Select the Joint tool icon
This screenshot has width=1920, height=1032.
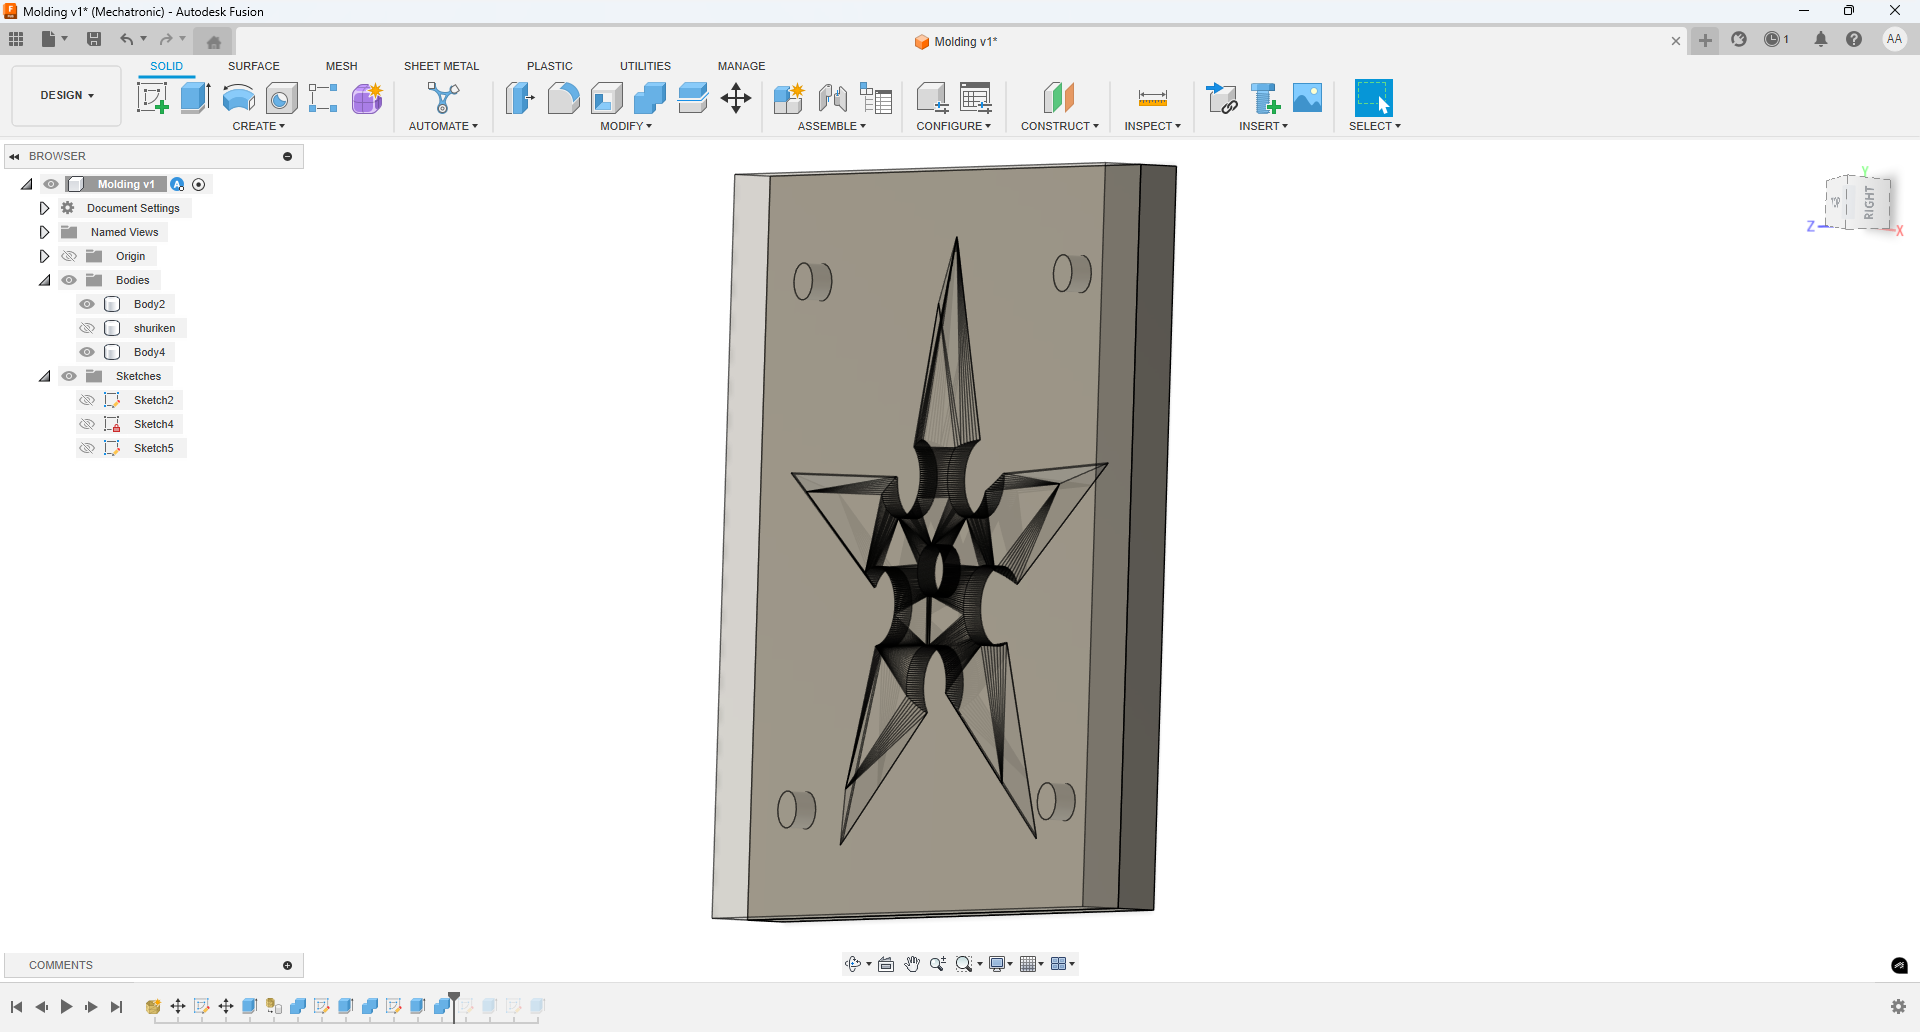(x=832, y=98)
